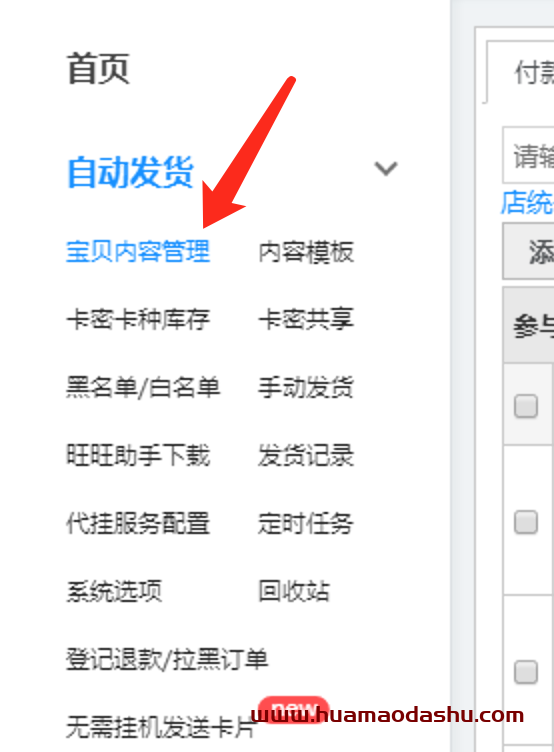The height and width of the screenshot is (752, 554).
Task: Select 手动发货 menu item
Action: click(x=306, y=388)
